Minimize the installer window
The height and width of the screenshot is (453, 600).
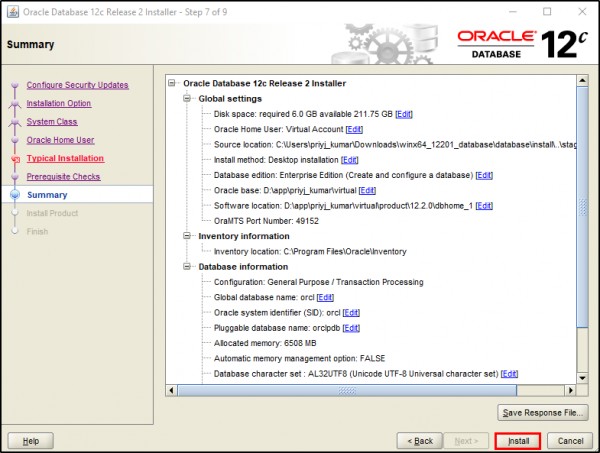[x=512, y=12]
